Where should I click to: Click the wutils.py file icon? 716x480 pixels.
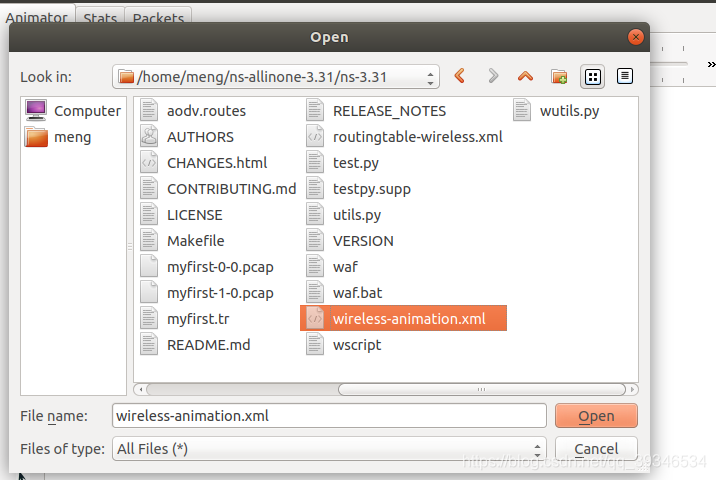(522, 111)
